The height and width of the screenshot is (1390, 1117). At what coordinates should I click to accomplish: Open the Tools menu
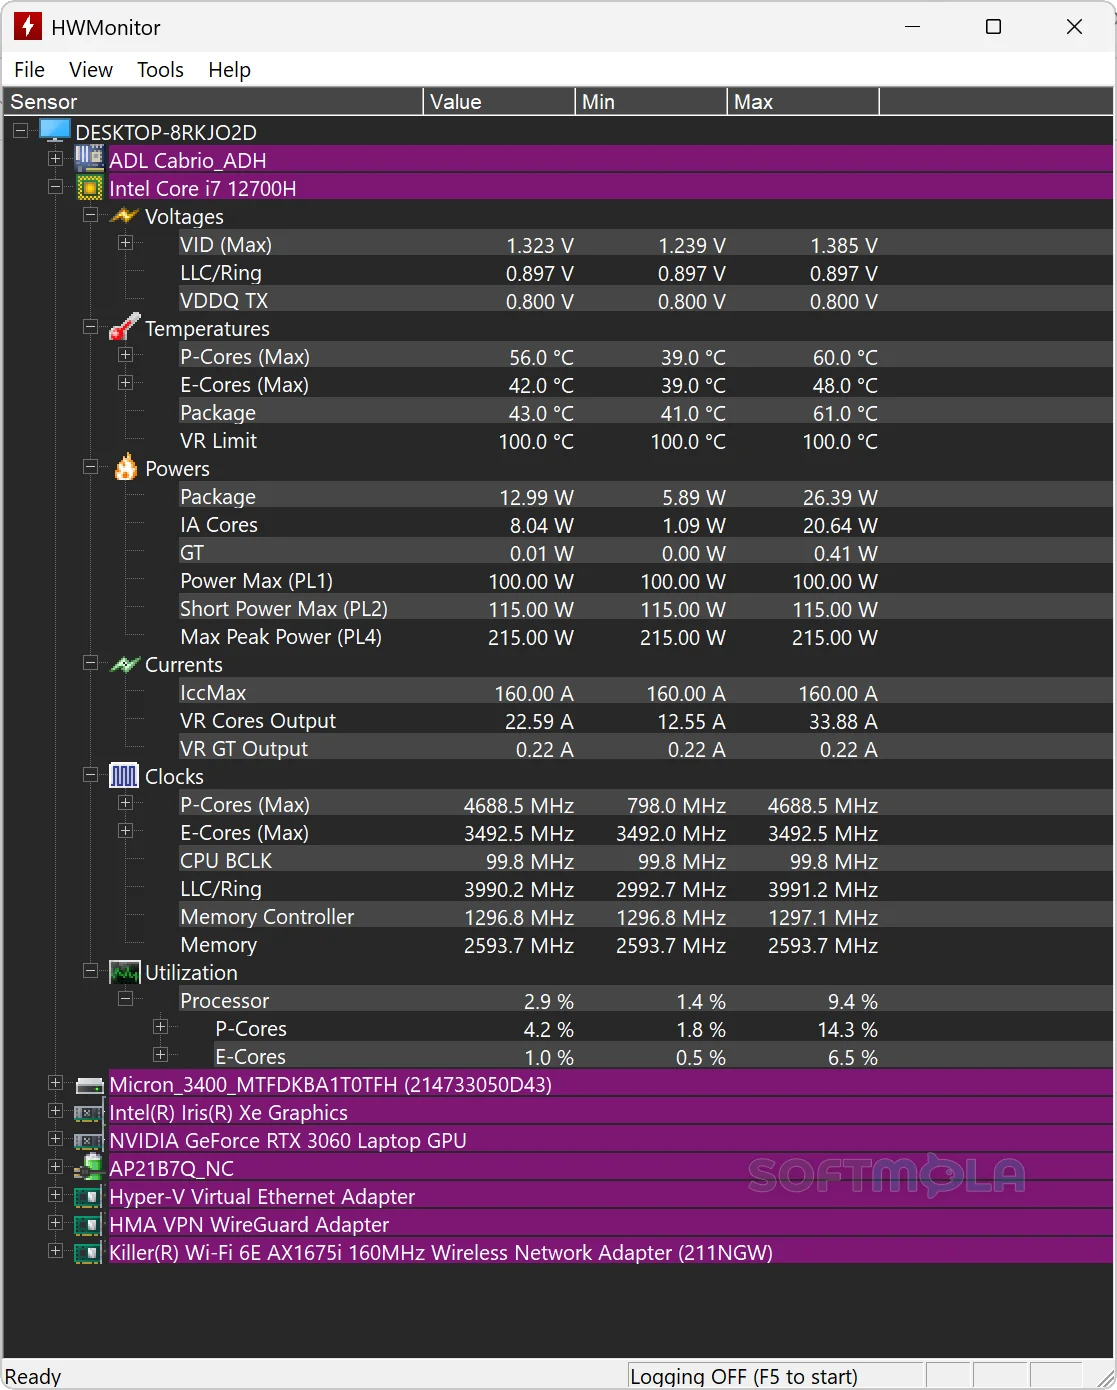[x=160, y=69]
